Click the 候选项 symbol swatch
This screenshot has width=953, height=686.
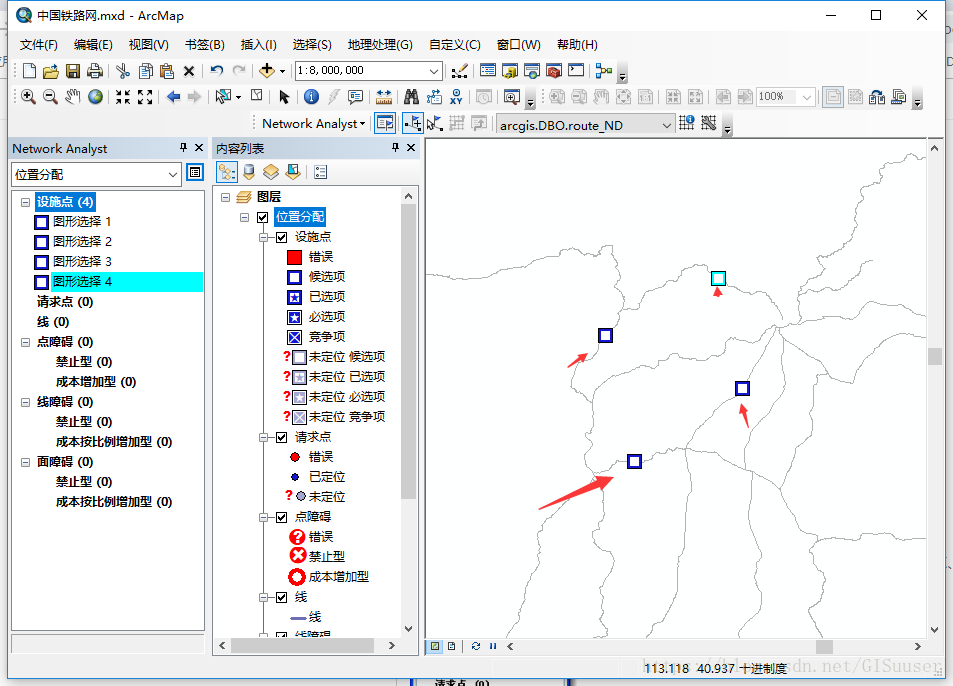[294, 278]
